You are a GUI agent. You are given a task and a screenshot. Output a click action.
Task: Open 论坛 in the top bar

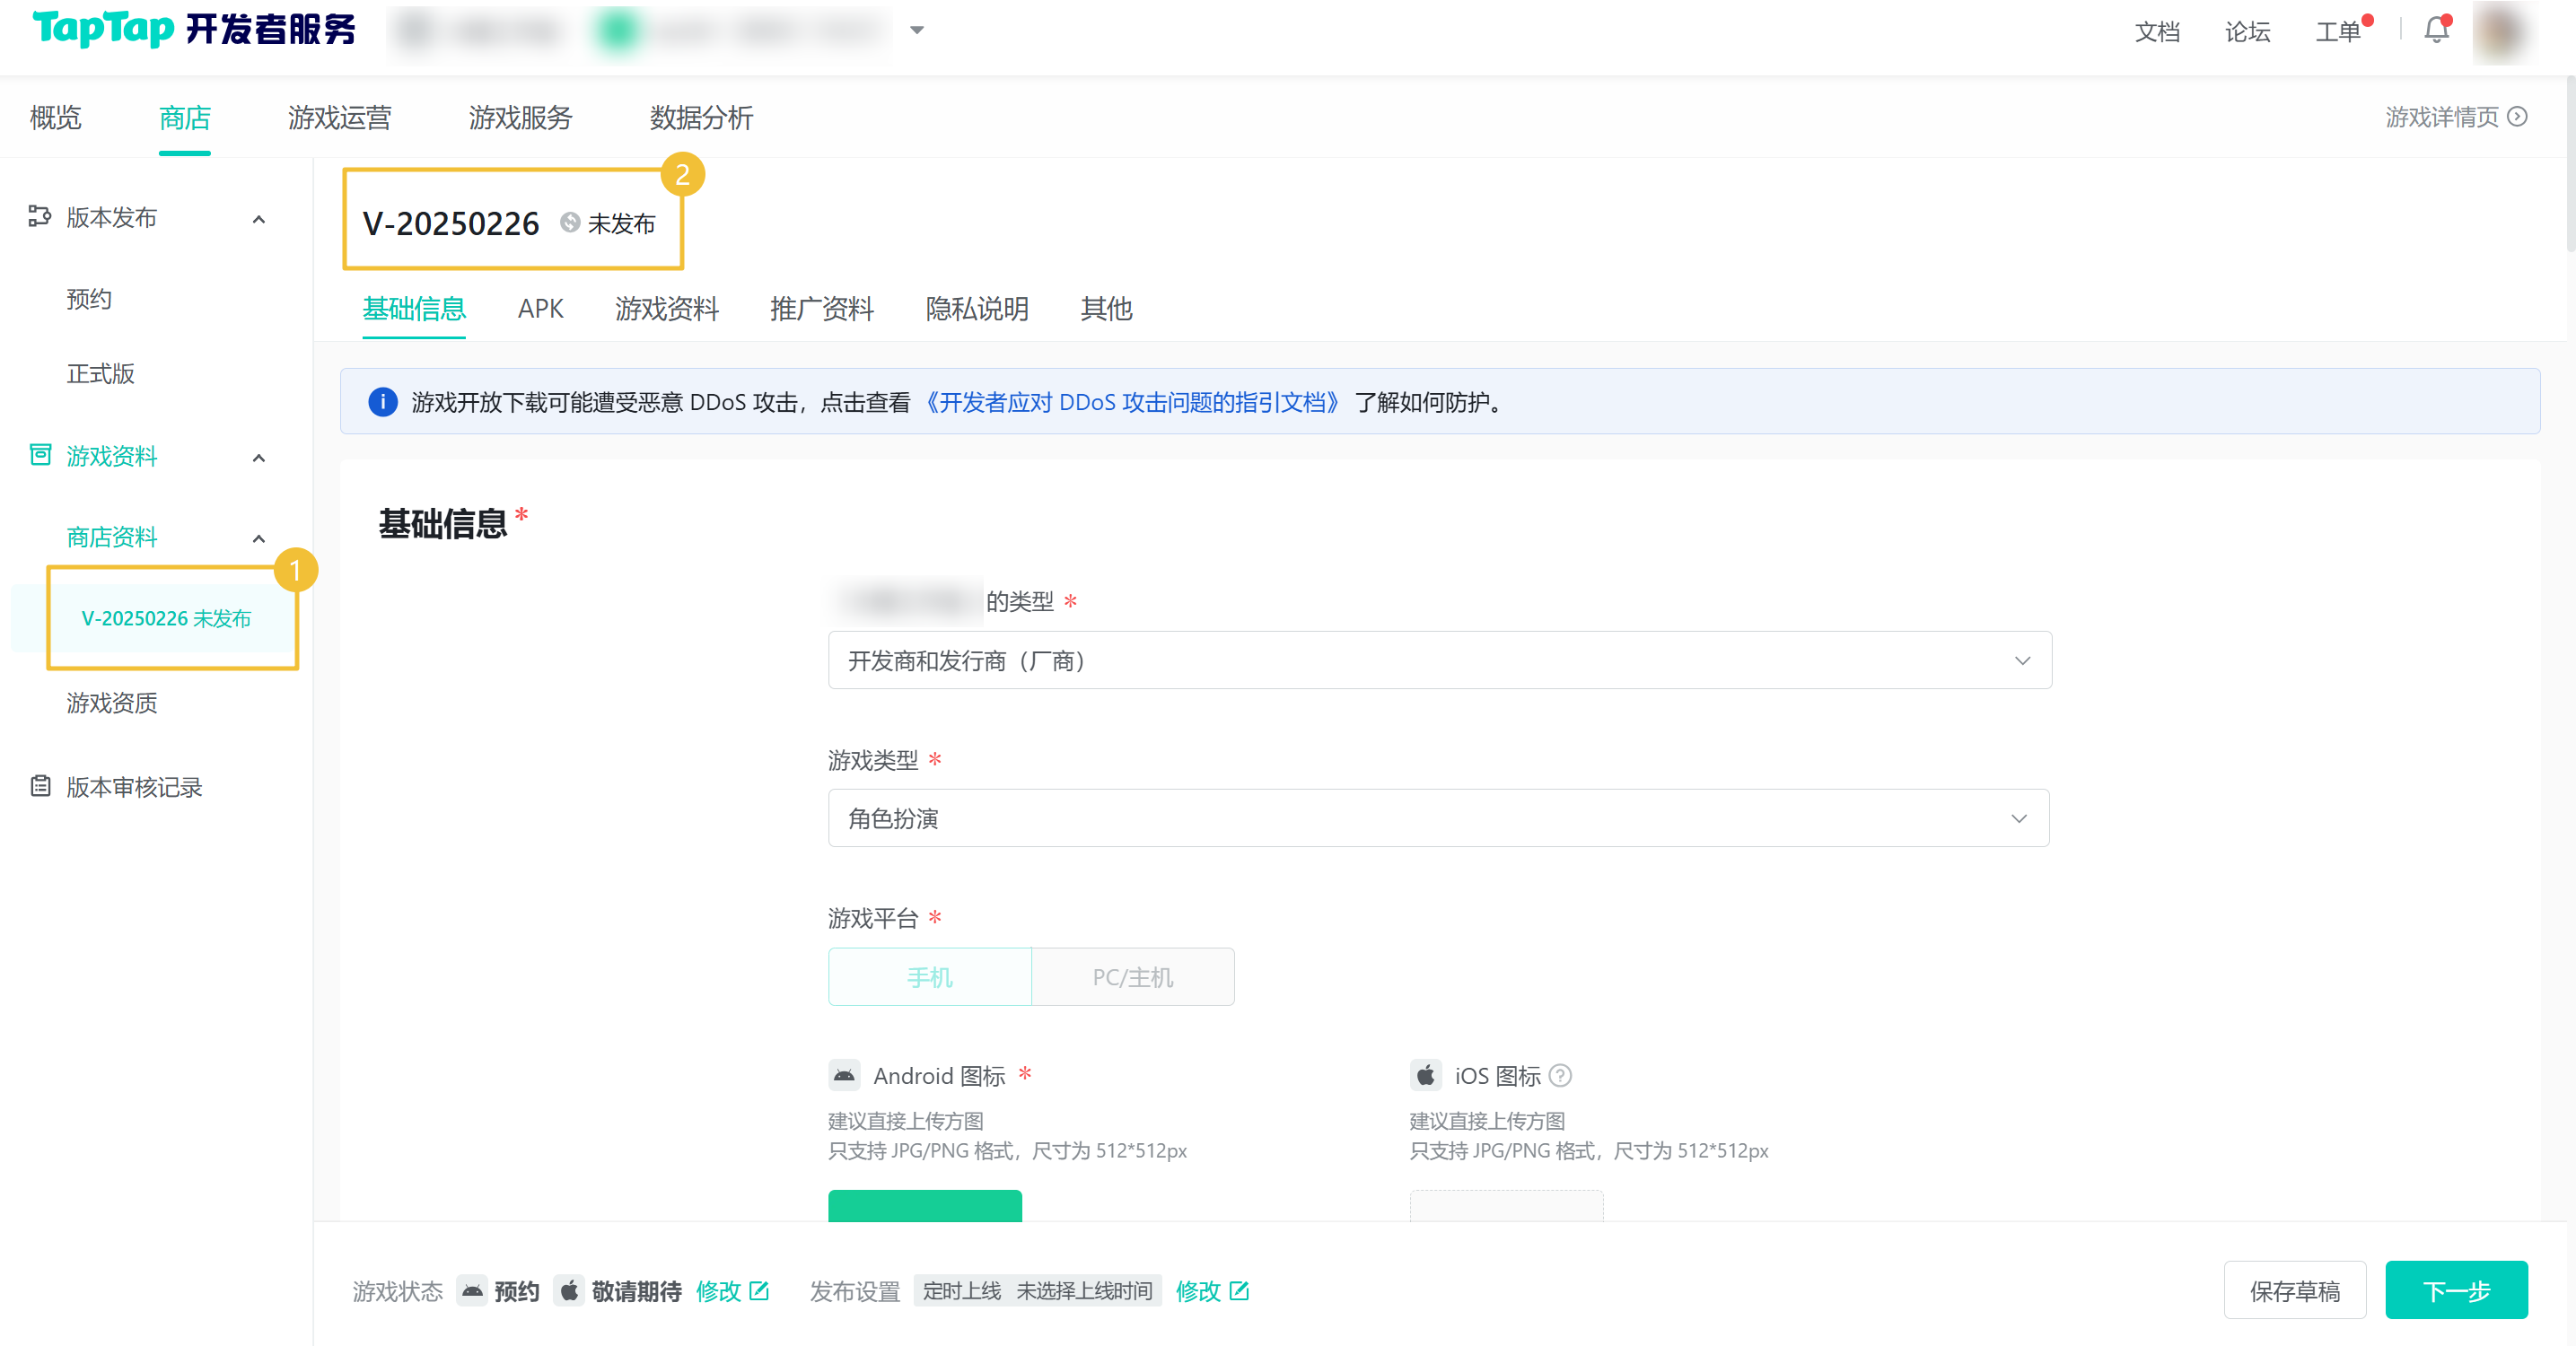[x=2247, y=31]
